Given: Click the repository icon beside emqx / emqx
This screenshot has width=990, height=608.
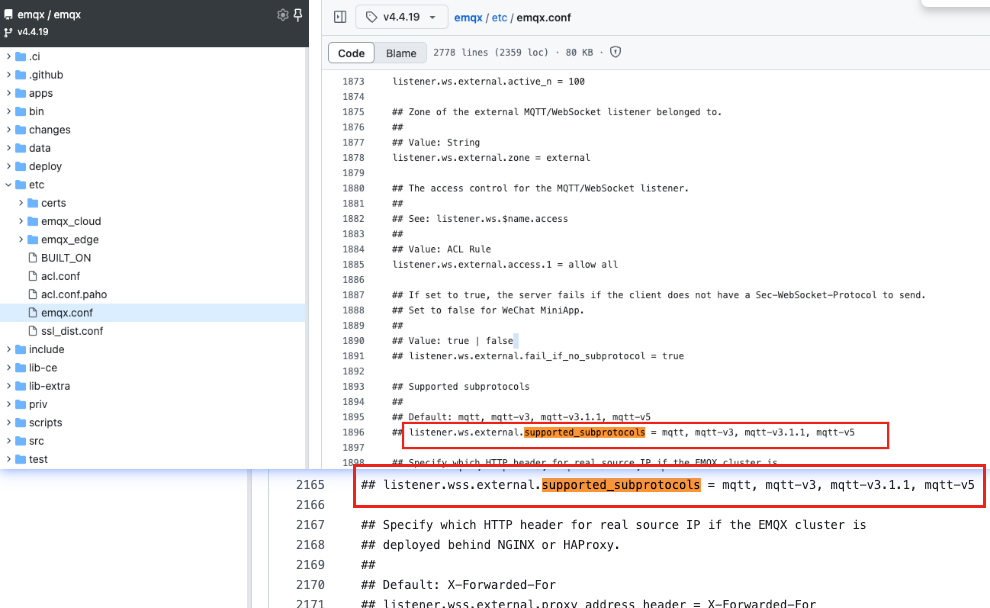Looking at the screenshot, I should 8,15.
